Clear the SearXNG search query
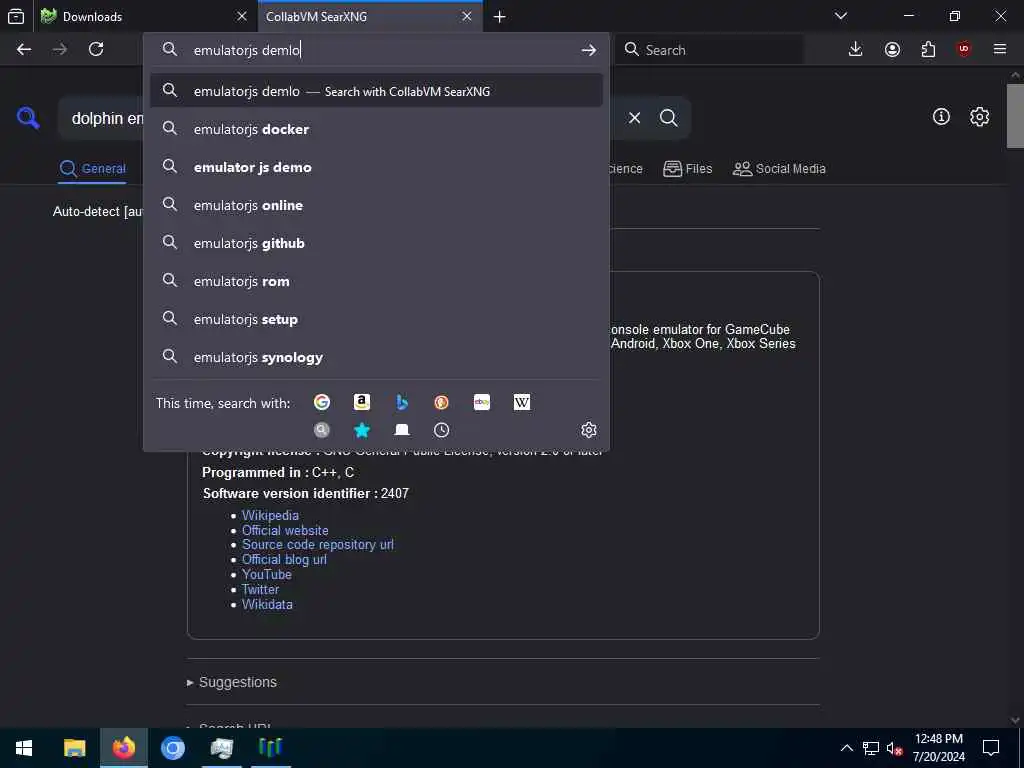The width and height of the screenshot is (1024, 768). (x=634, y=118)
